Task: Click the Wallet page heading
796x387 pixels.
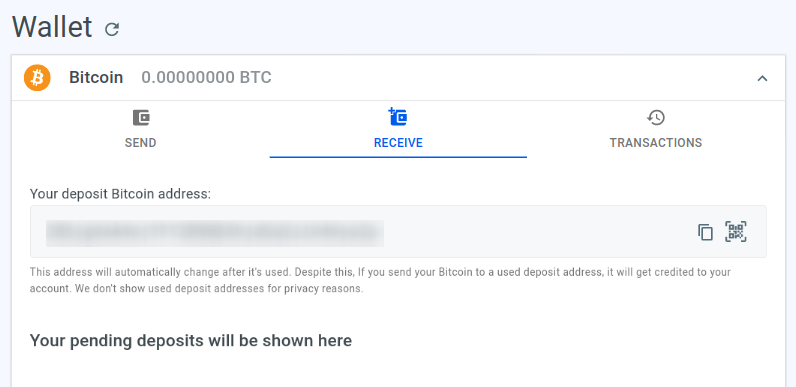Action: coord(52,26)
